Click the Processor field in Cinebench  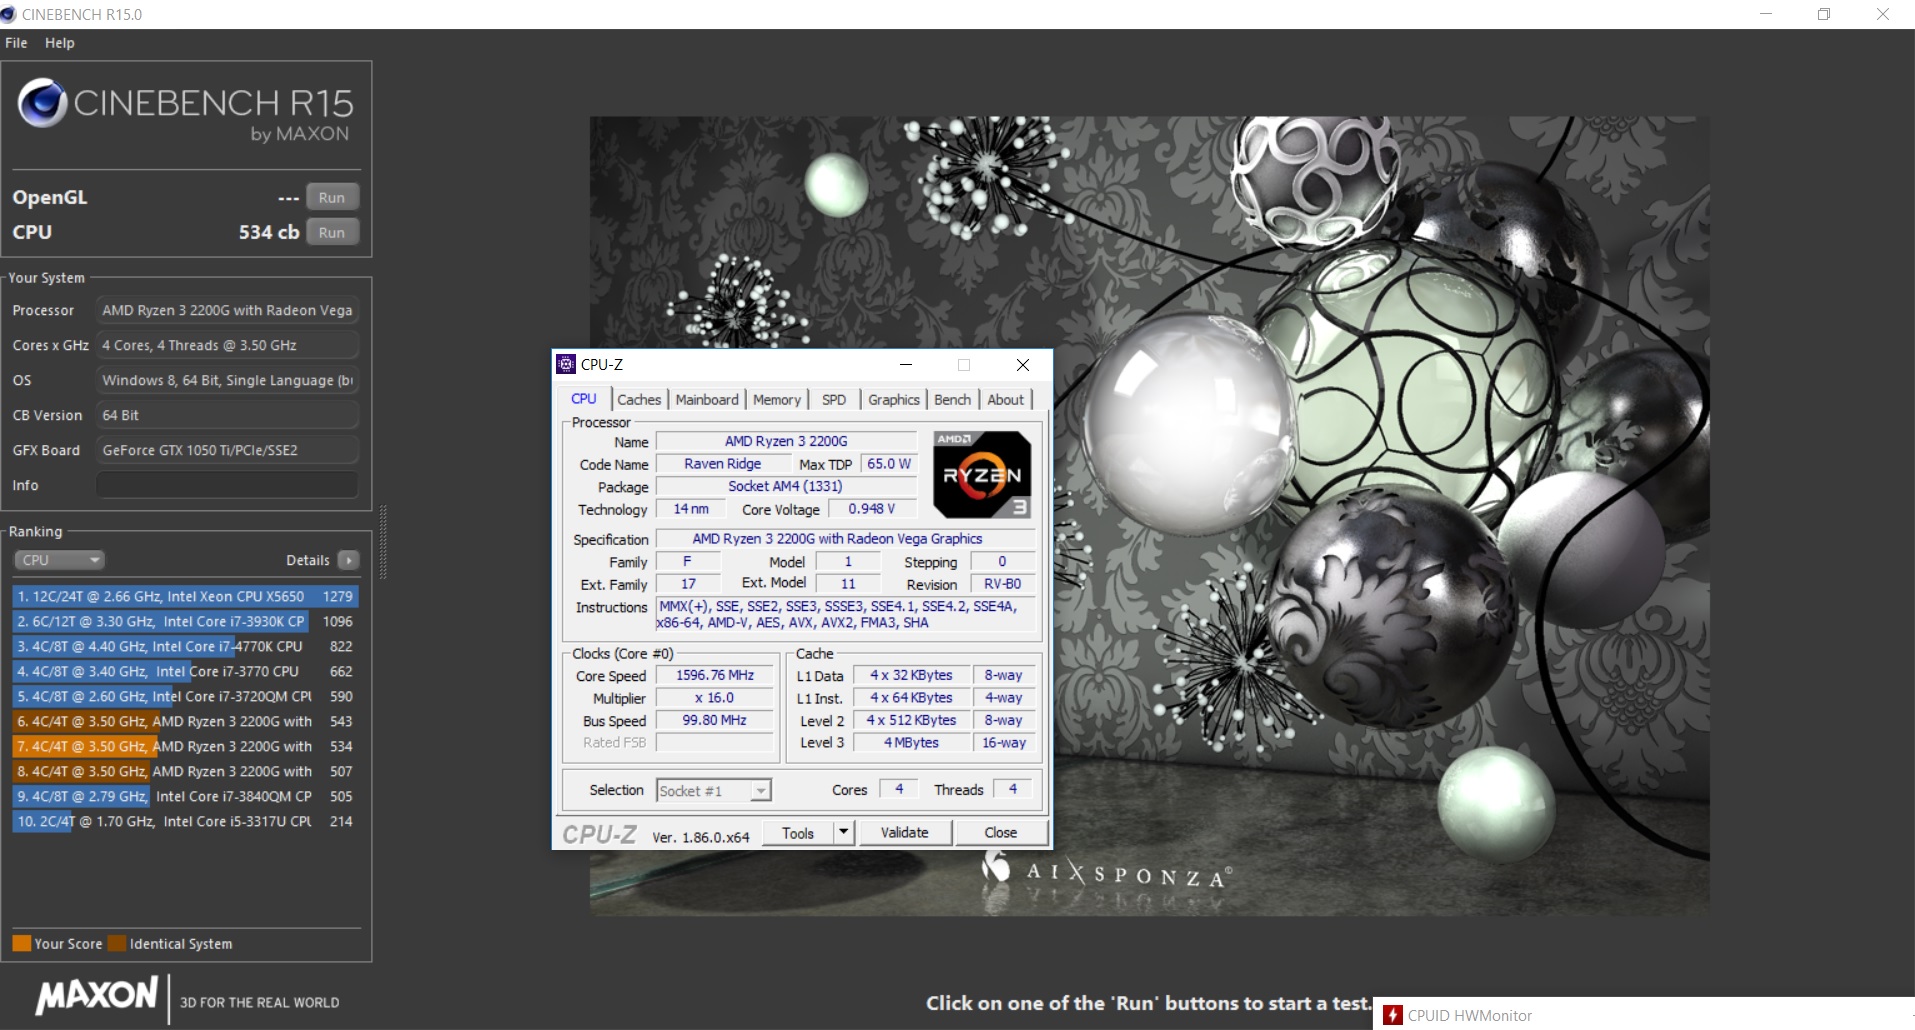point(227,310)
